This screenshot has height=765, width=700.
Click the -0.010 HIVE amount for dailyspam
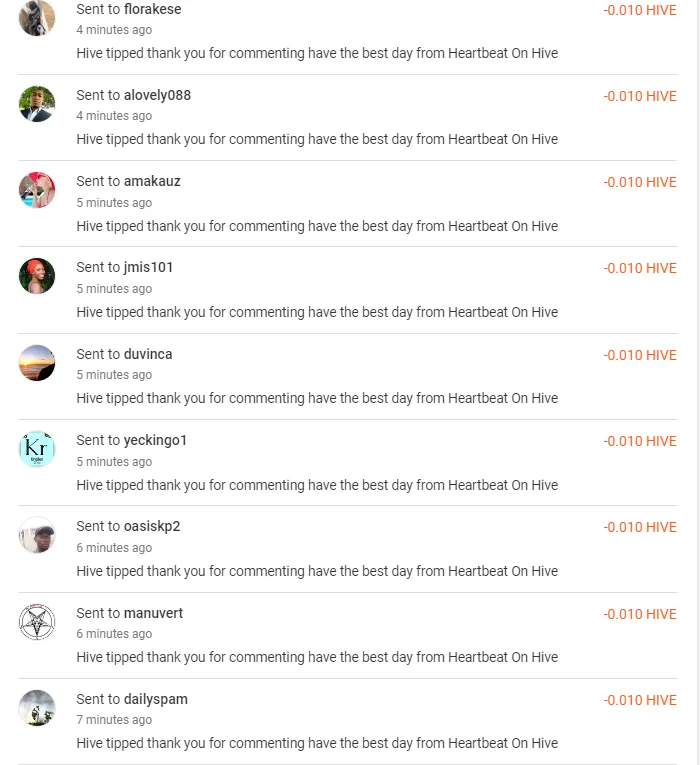coord(640,700)
